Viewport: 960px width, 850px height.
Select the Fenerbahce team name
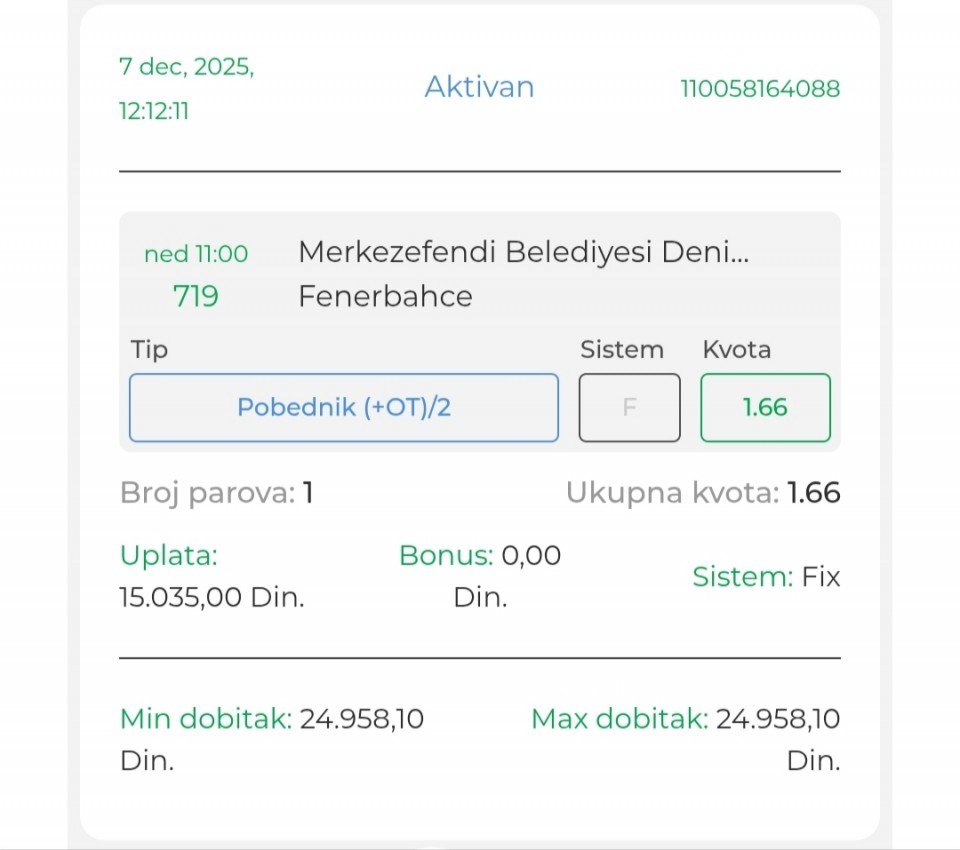(x=385, y=296)
